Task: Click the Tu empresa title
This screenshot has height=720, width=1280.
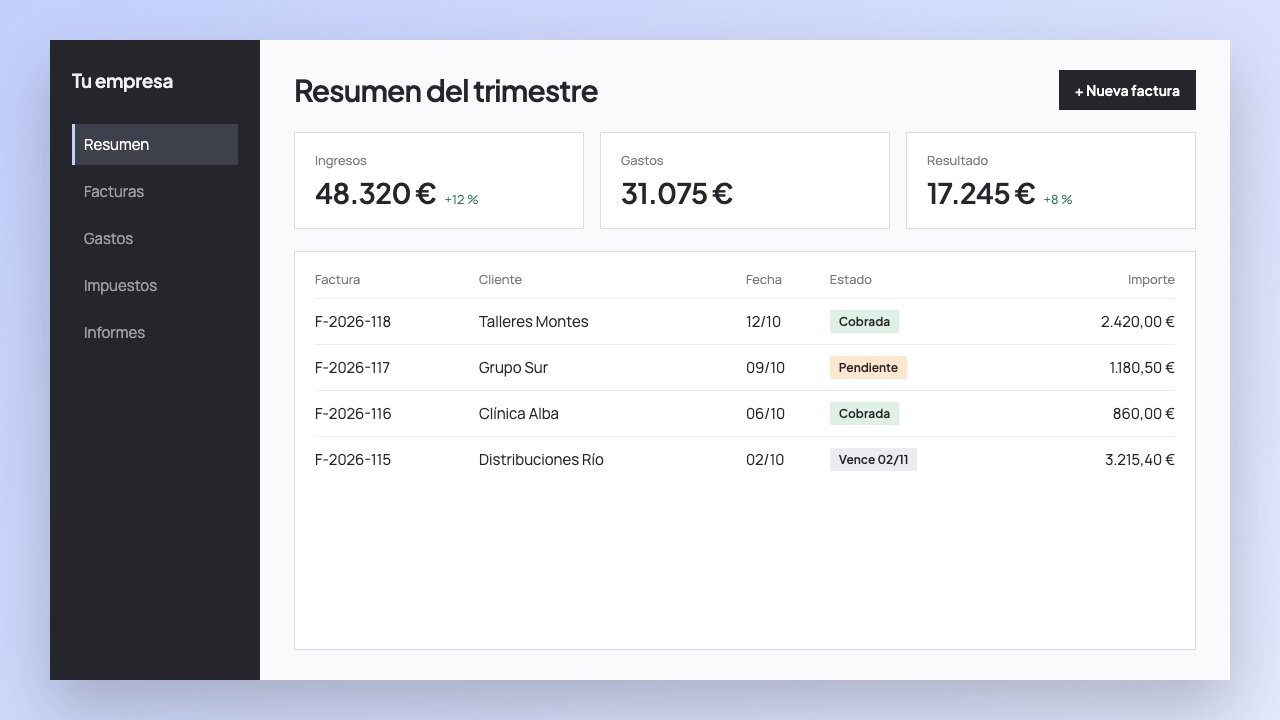Action: pos(122,81)
